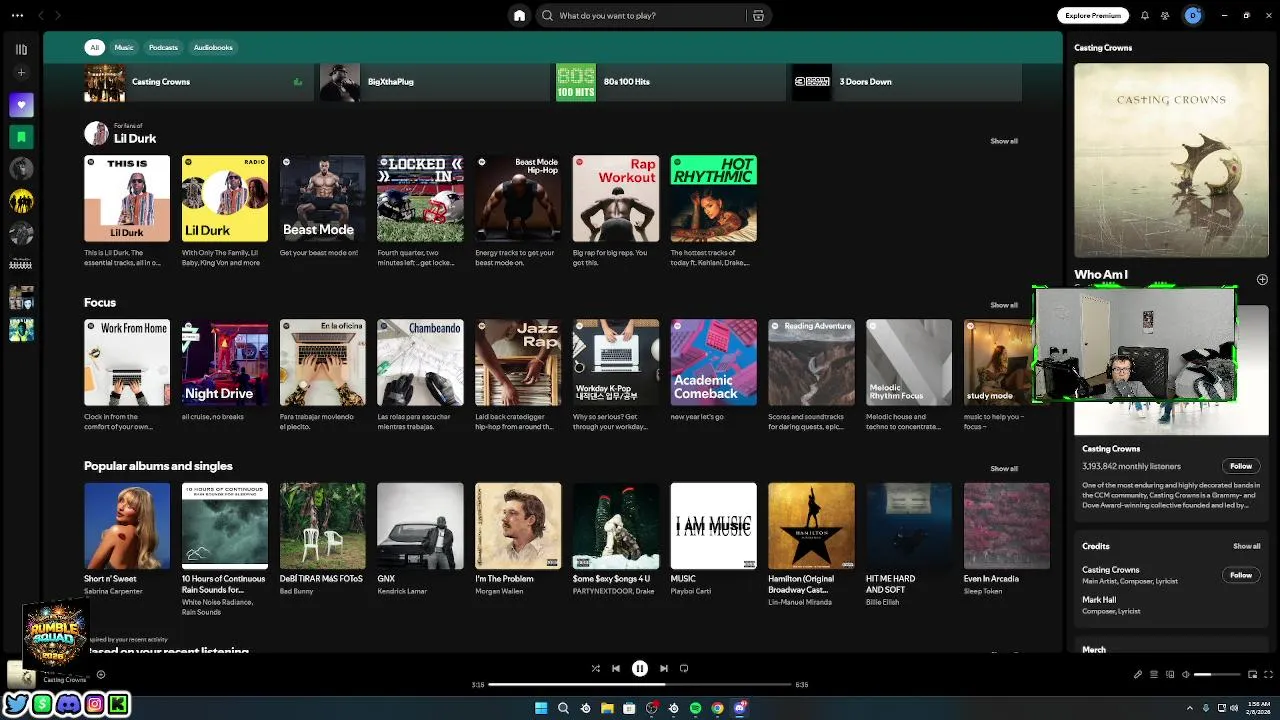This screenshot has height=720, width=1280.
Task: Adjust the volume slider
Action: point(1217,674)
